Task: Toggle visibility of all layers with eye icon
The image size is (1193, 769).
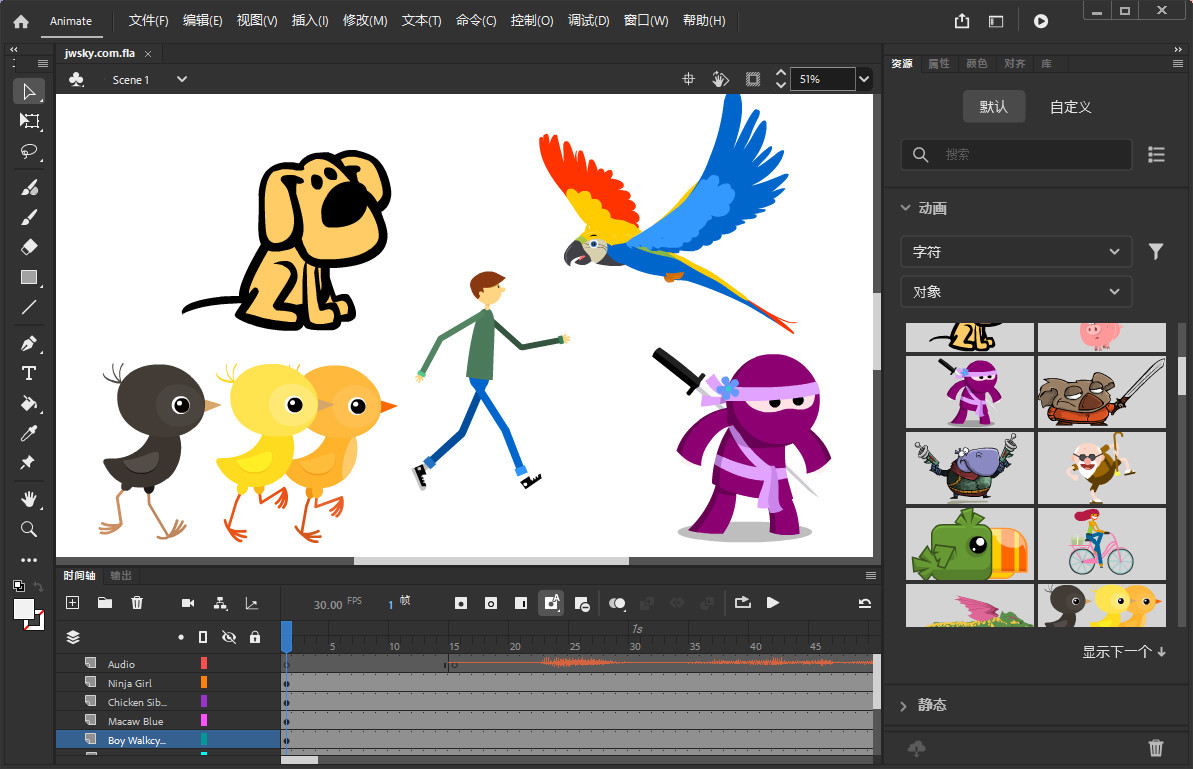Action: click(x=230, y=636)
